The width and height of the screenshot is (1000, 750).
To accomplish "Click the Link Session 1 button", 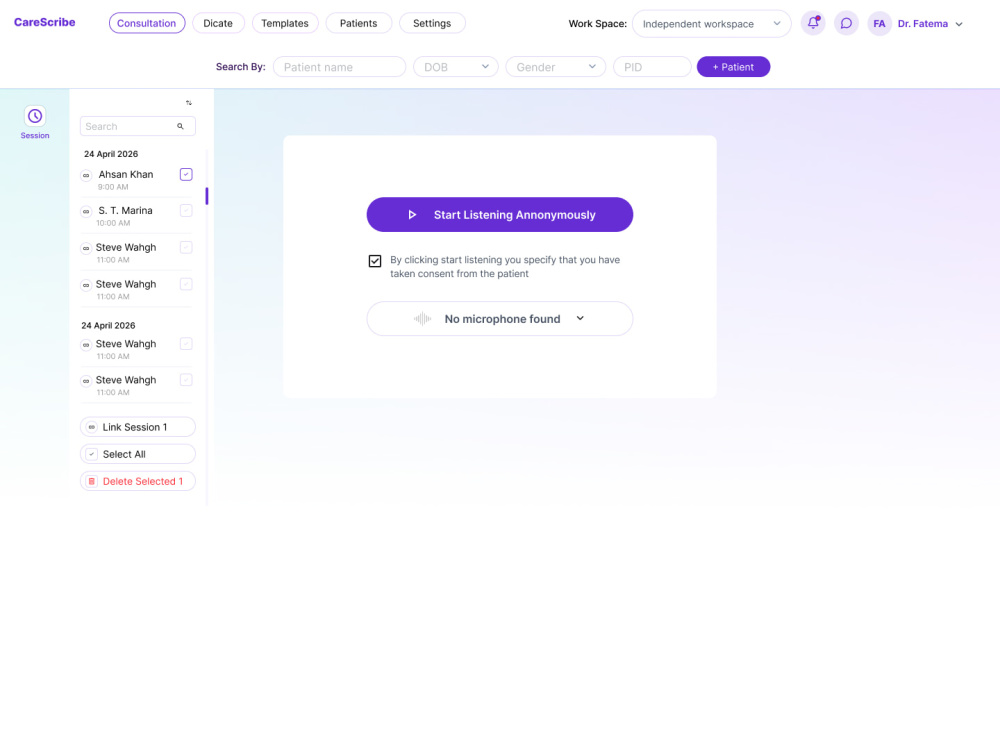I will click(x=138, y=427).
